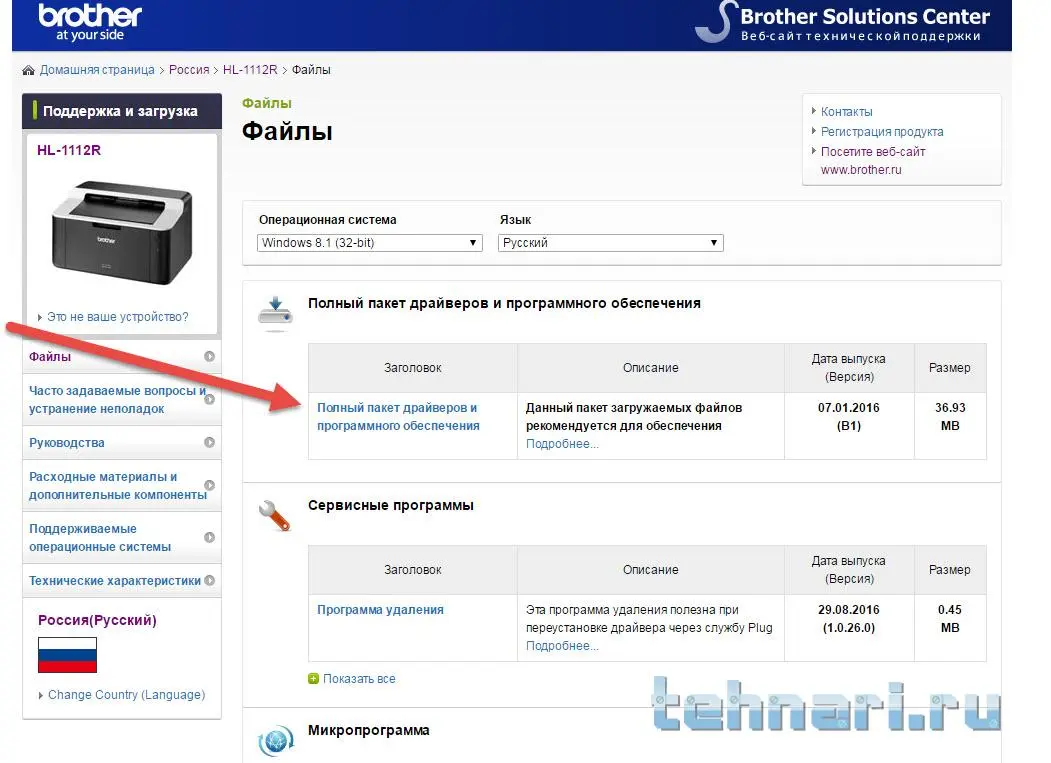The height and width of the screenshot is (763, 1051).
Task: Open the Язык dropdown
Action: (611, 243)
